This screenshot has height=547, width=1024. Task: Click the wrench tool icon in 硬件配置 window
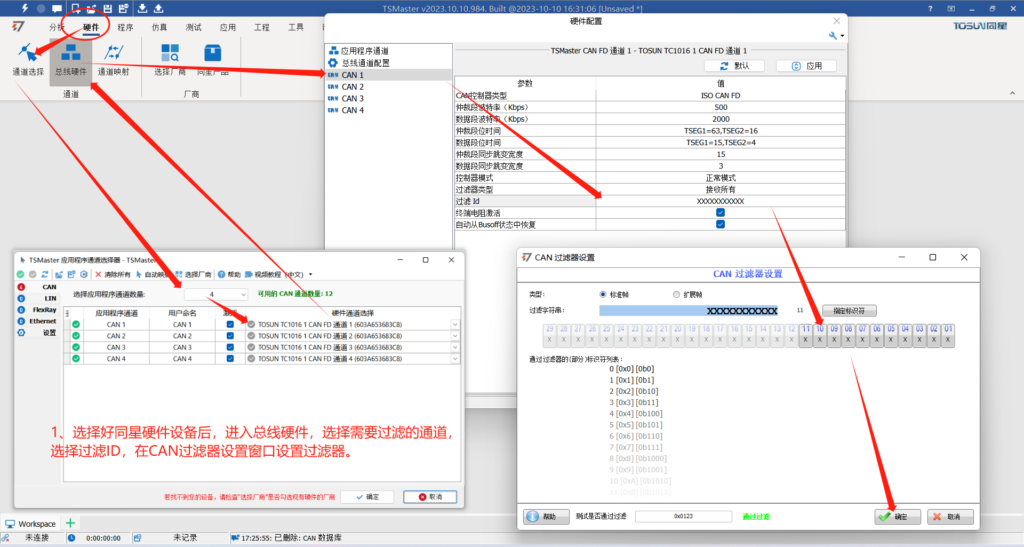(x=833, y=36)
